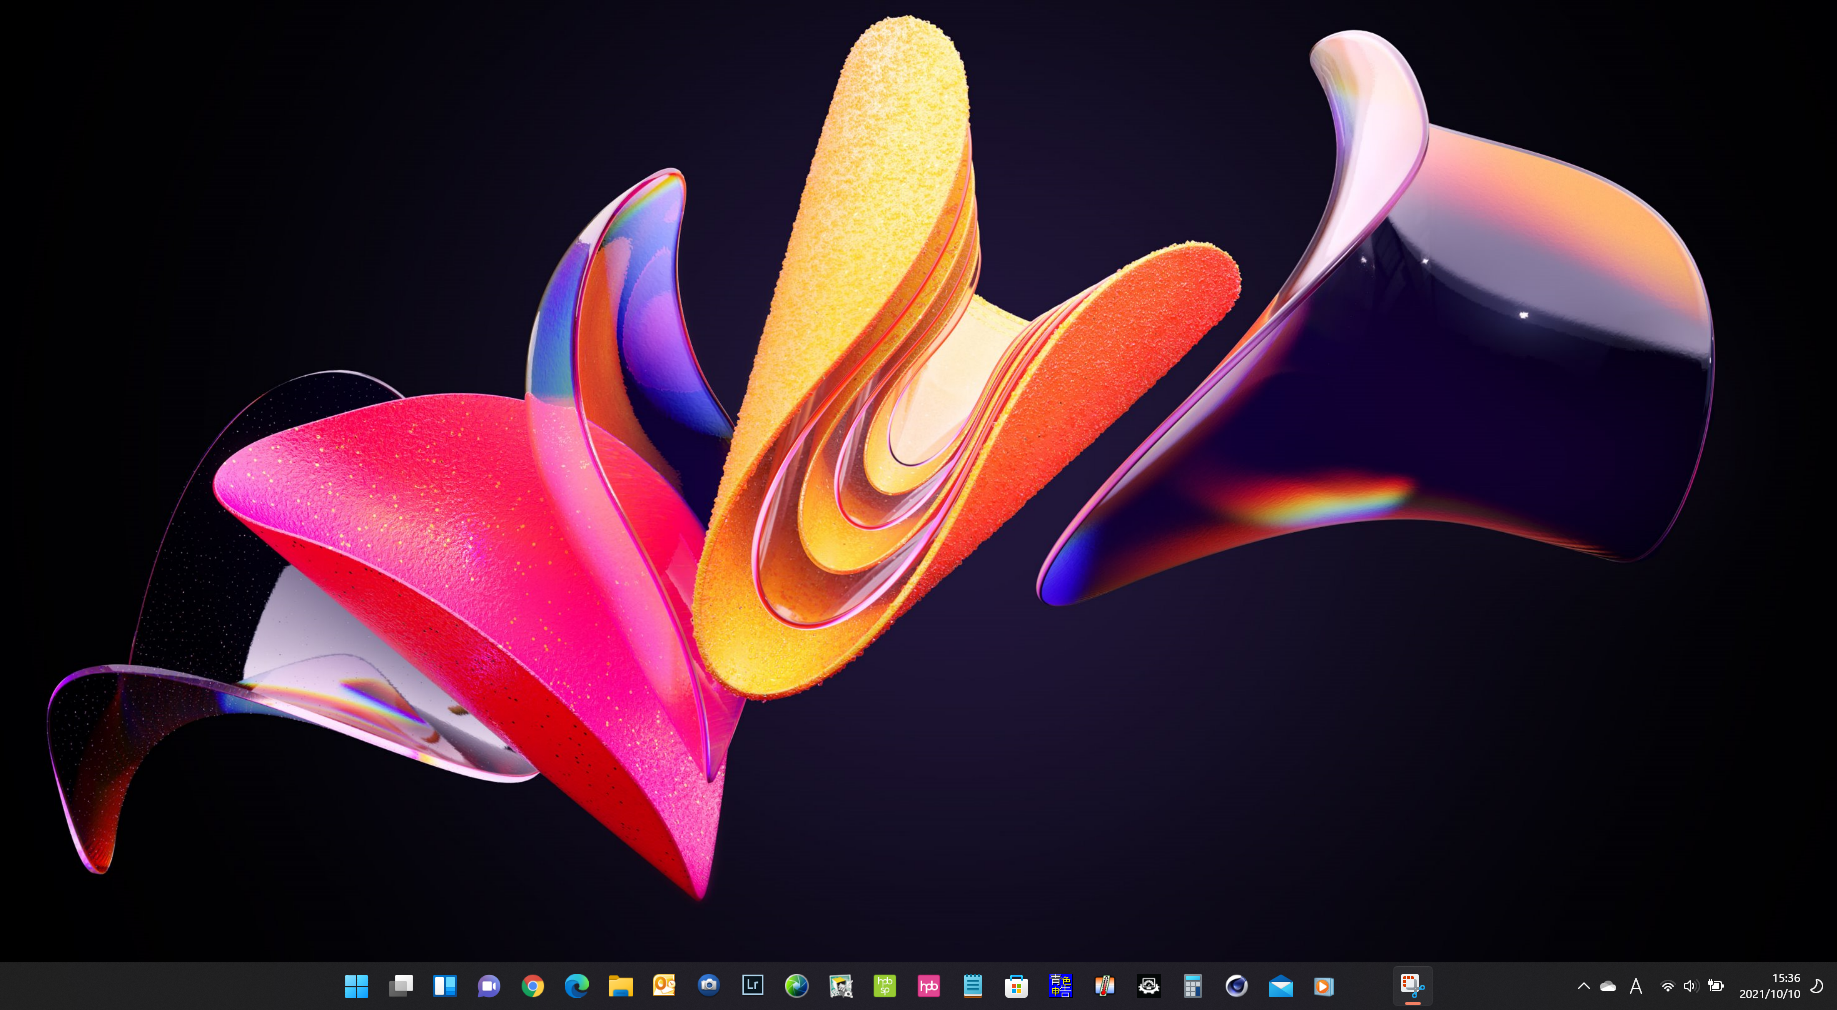Launch Microsoft Outlook

click(665, 986)
